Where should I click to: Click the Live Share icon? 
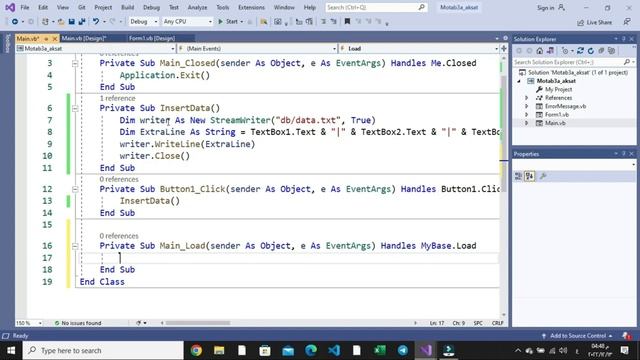click(594, 22)
